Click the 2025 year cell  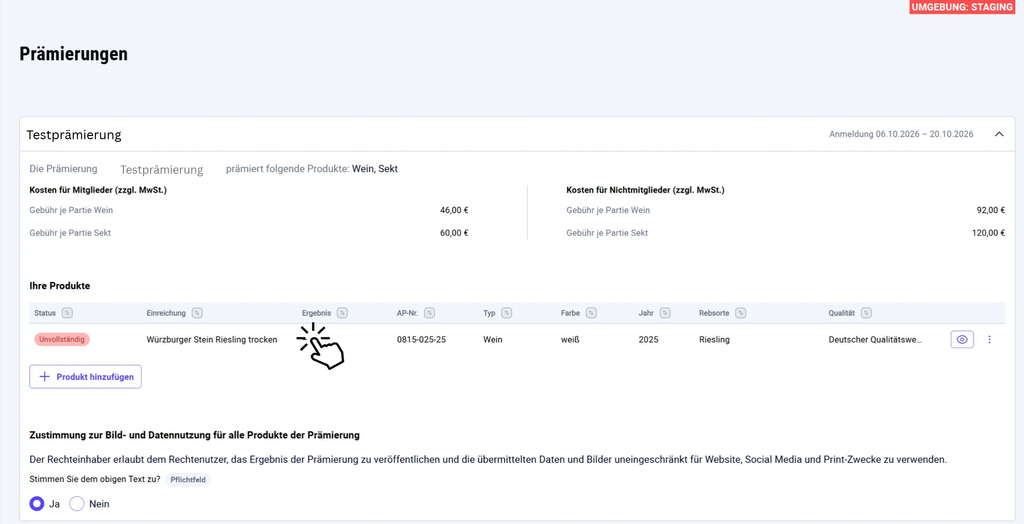click(x=648, y=340)
